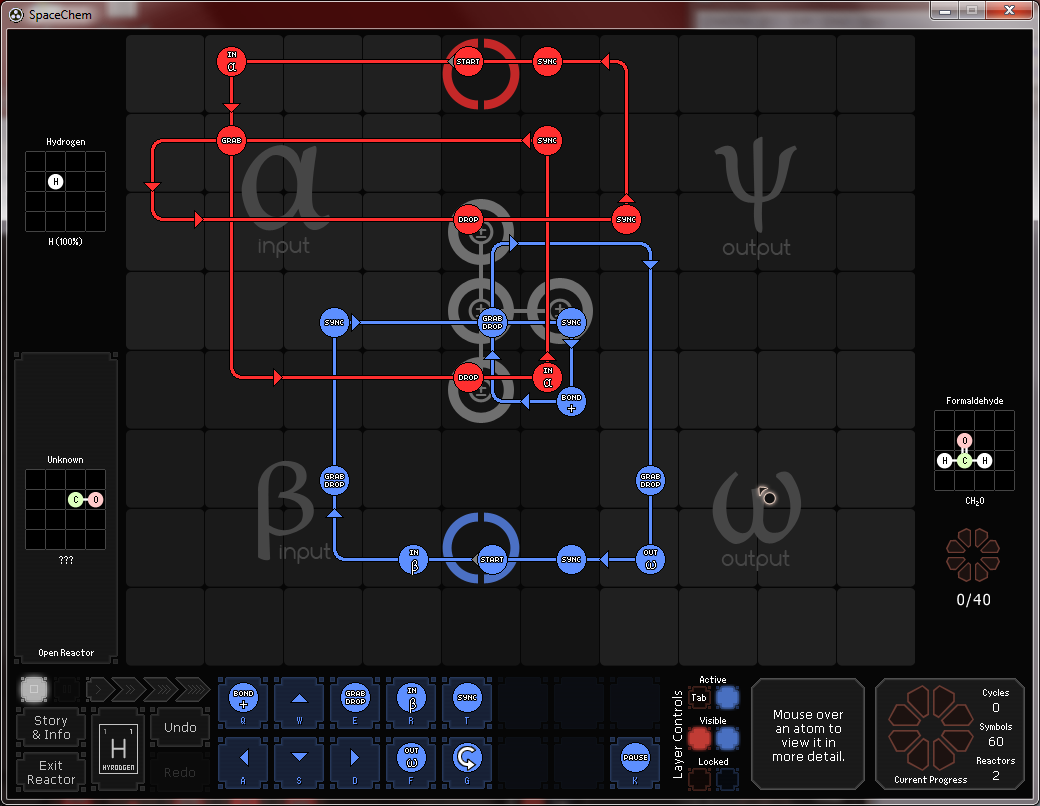Pick the Grab/Drop instruction tool
Viewport: 1040px width, 806px height.
click(355, 698)
